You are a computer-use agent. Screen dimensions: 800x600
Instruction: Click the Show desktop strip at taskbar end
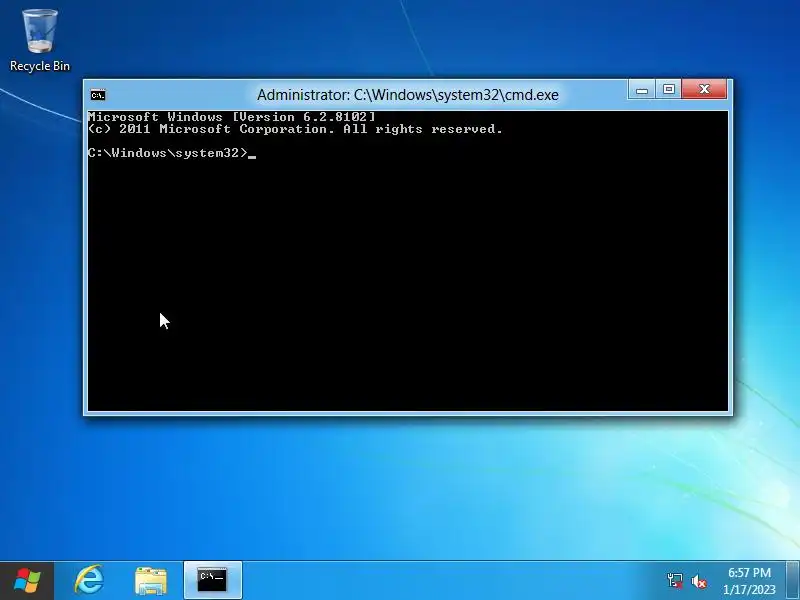(792, 581)
